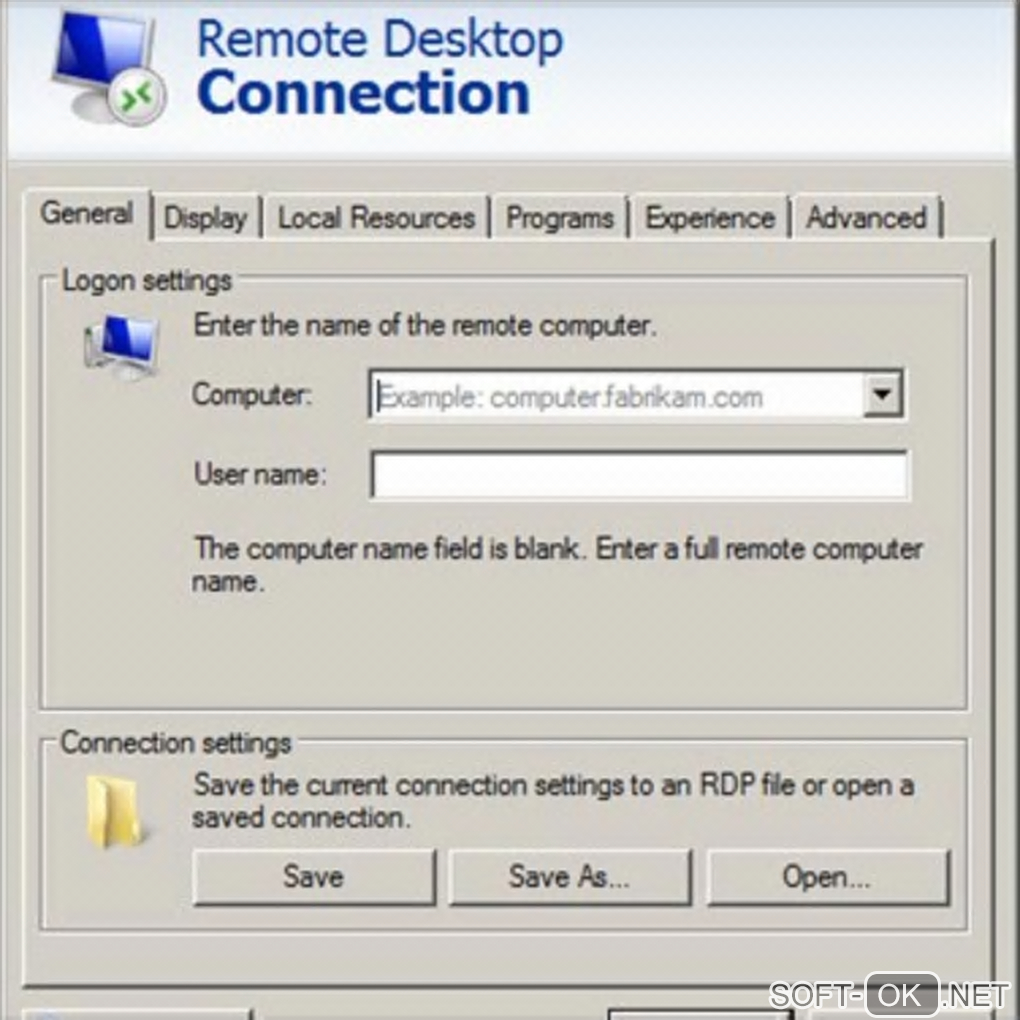Switch to the General tab

click(87, 213)
